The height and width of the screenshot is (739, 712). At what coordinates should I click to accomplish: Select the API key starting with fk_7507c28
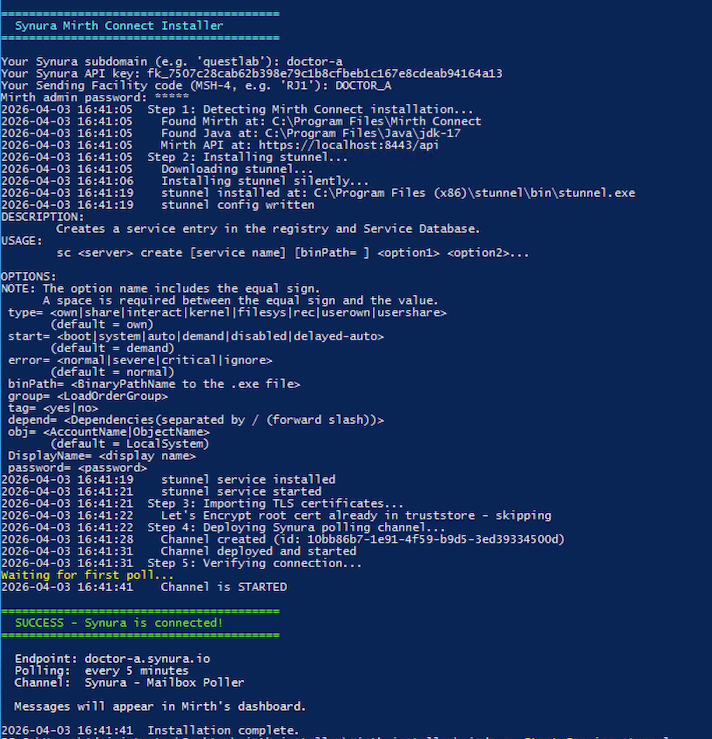(x=325, y=74)
